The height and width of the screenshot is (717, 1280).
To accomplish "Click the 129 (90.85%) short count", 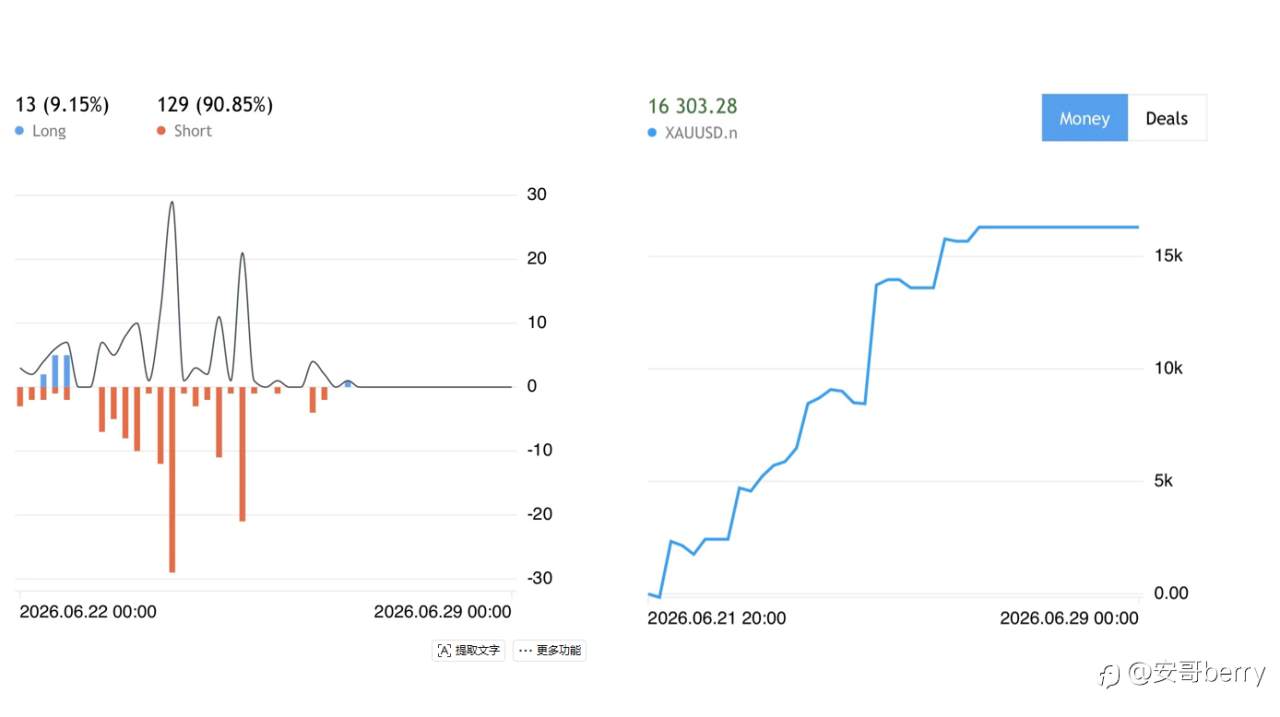I will coord(215,104).
